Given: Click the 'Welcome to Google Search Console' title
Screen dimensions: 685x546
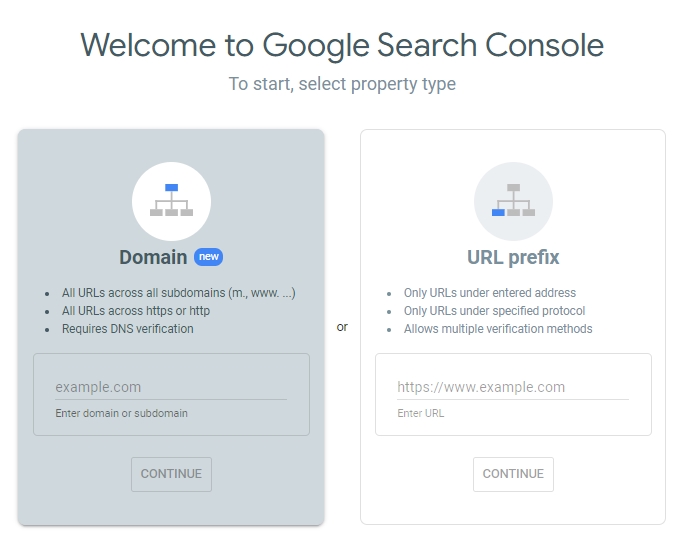Looking at the screenshot, I should (x=342, y=45).
